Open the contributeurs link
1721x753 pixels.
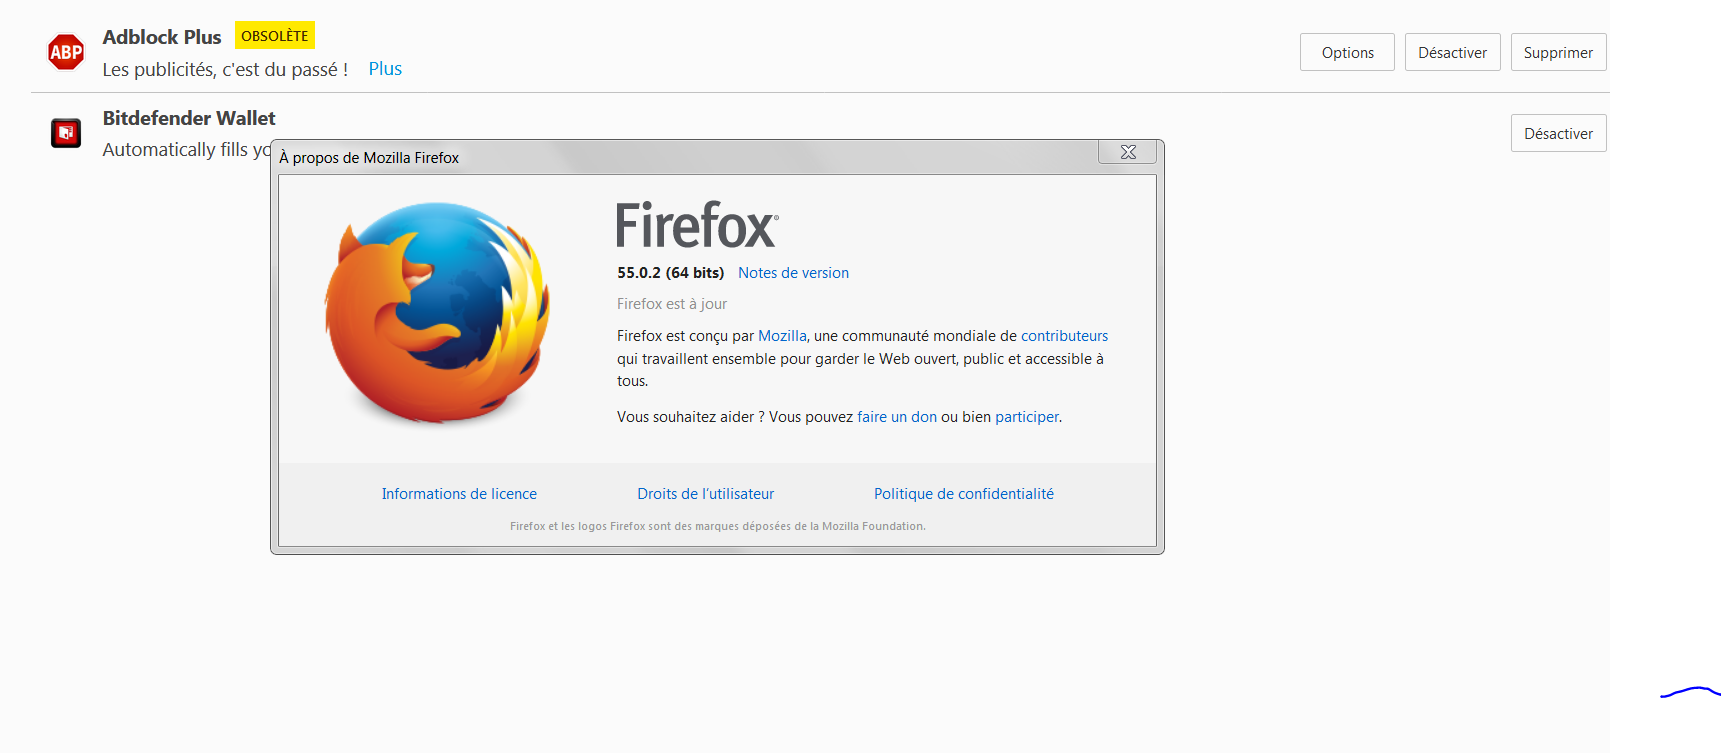click(x=1064, y=336)
